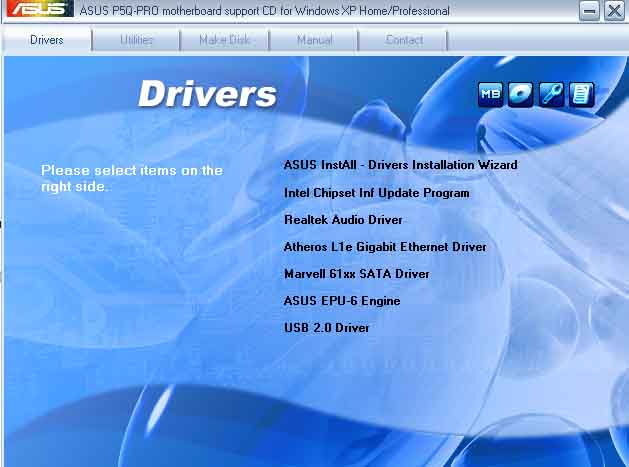Click the ASUS logo in title bar
Screen dimensions: 629x467
point(40,8)
